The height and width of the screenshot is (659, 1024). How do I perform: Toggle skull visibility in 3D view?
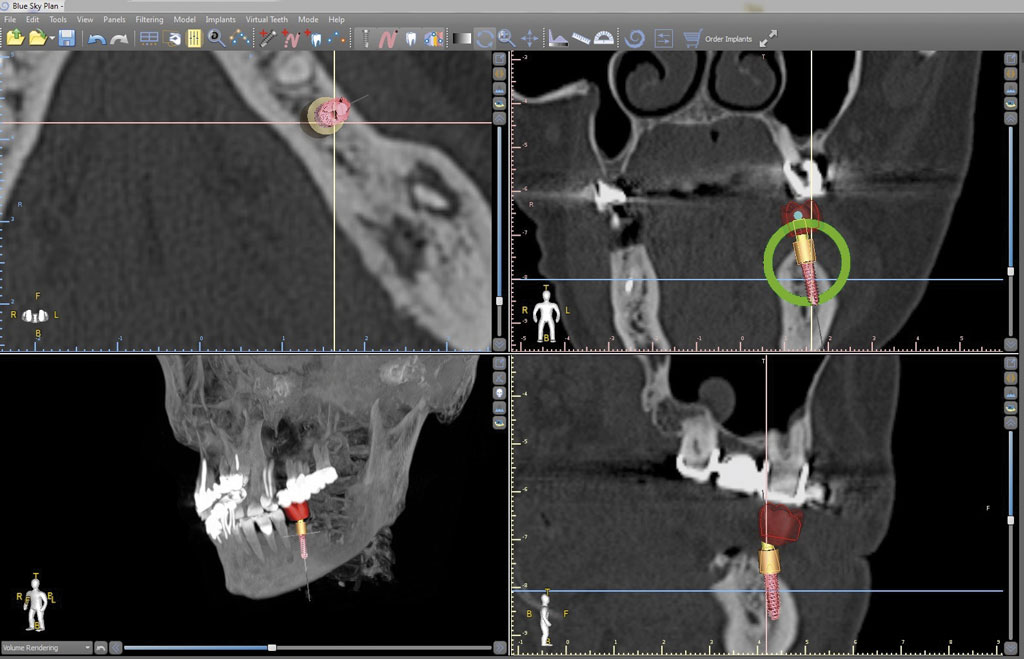(499, 393)
